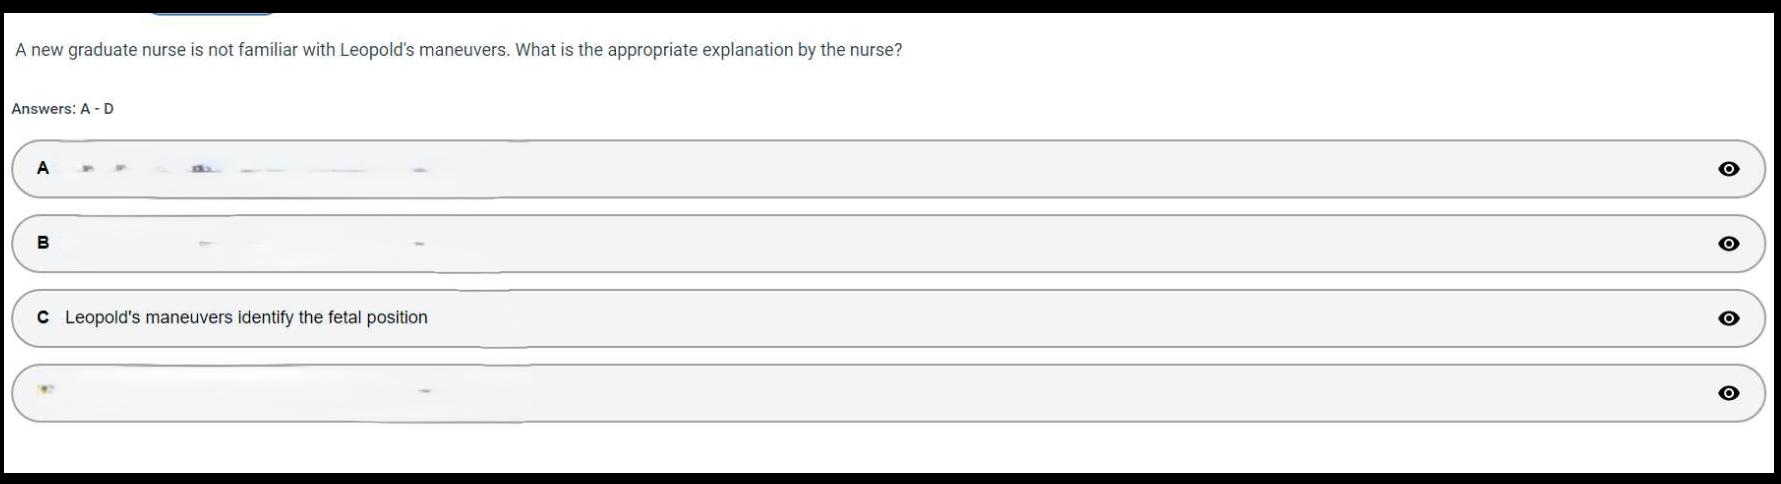The image size is (1781, 484).
Task: Click the small dash mark in answer B
Action: point(420,244)
